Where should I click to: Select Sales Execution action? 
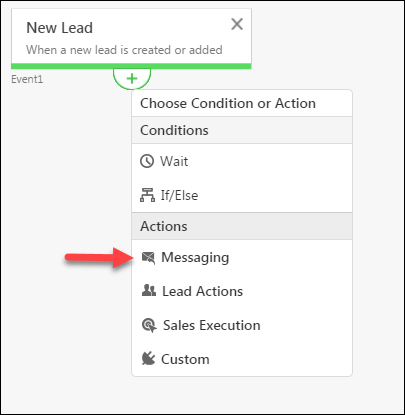242,325
